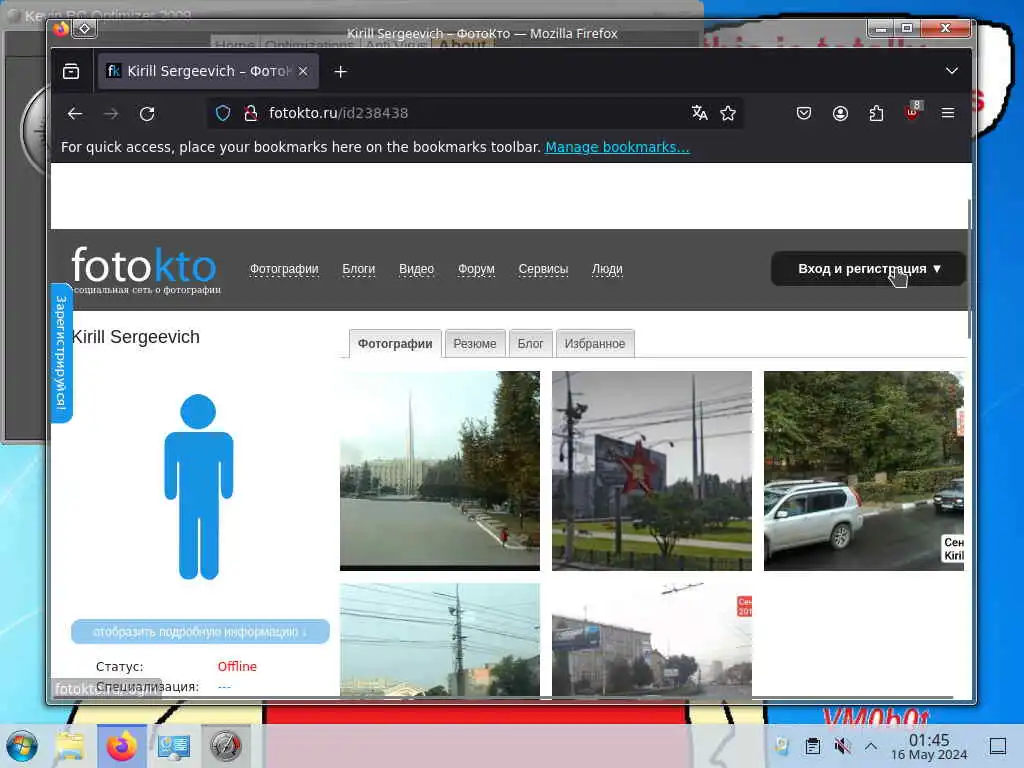Viewport: 1024px width, 768px height.
Task: Click the taskbar clock showing 01:45
Action: pyautogui.click(x=929, y=746)
